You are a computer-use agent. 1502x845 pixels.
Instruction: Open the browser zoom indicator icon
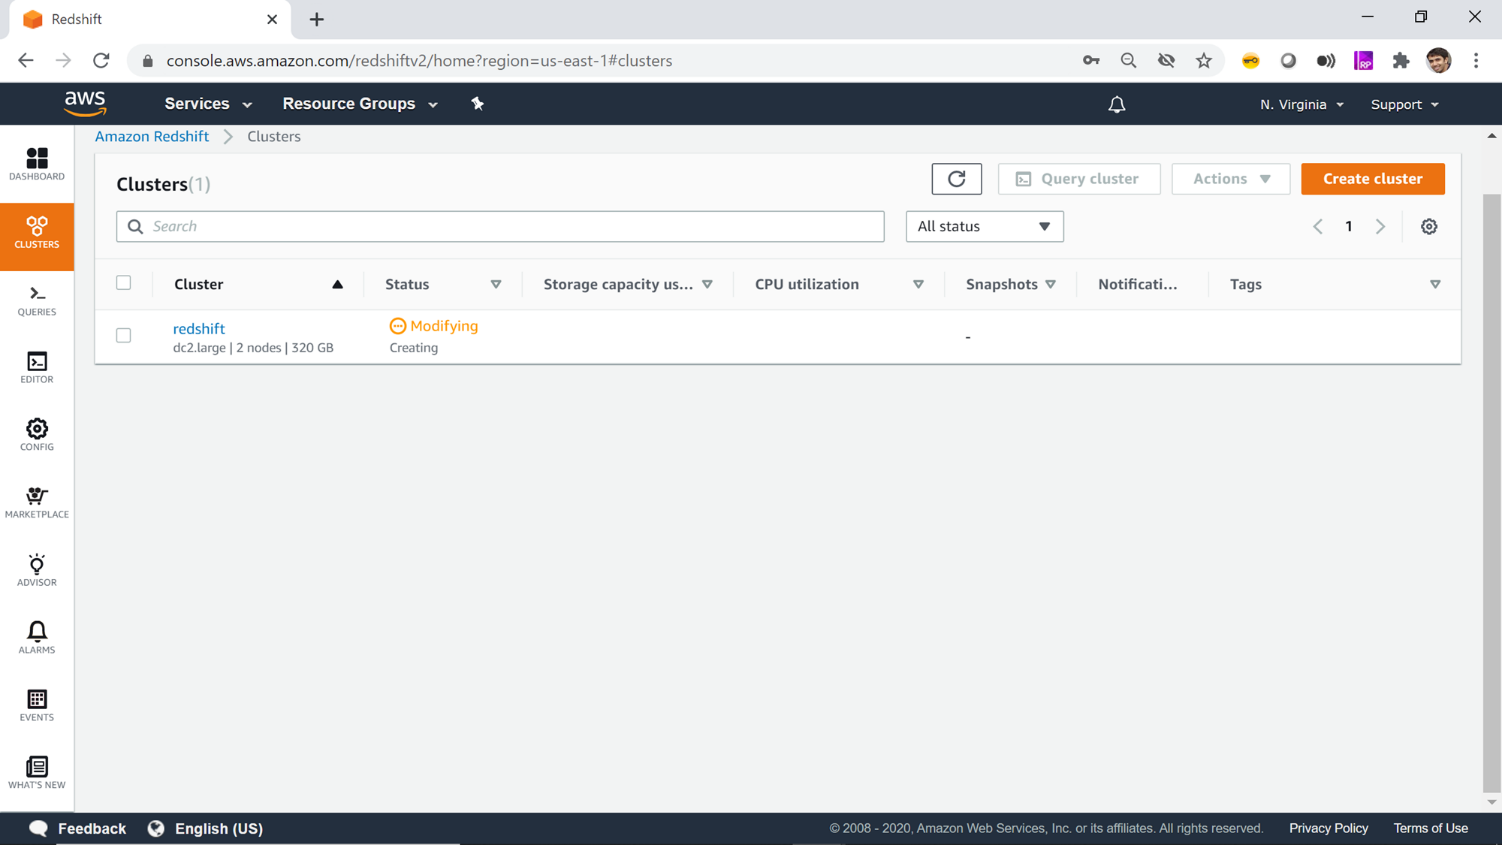(x=1128, y=61)
